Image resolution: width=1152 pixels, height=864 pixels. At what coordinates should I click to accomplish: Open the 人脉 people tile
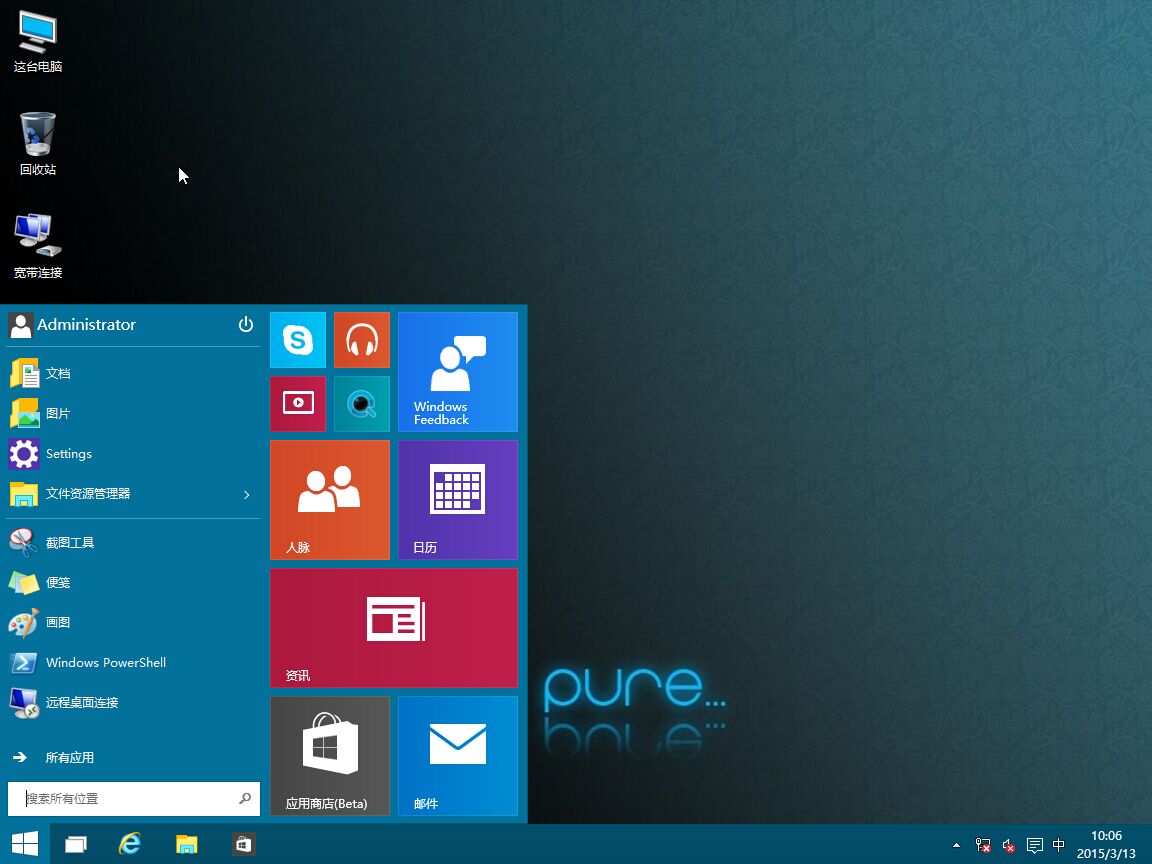point(329,499)
